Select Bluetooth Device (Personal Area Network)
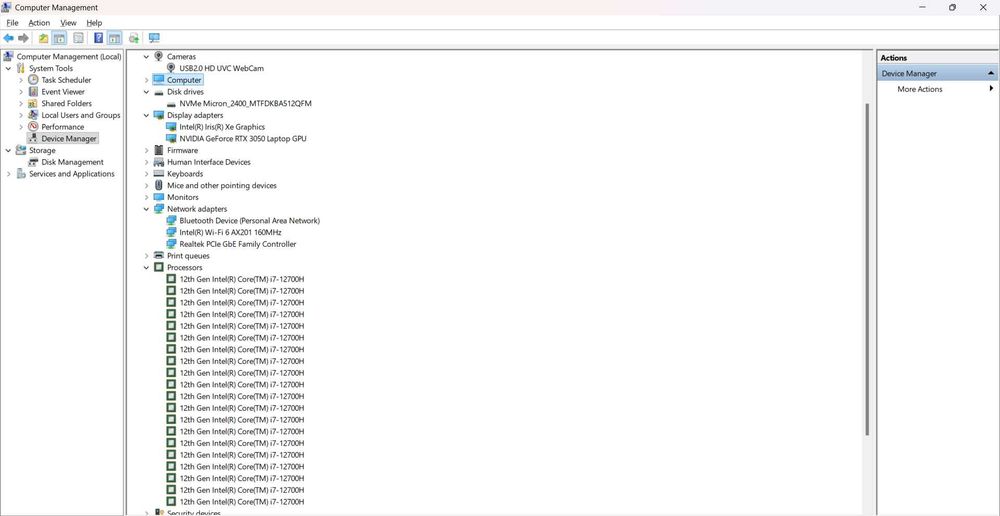The width and height of the screenshot is (1000, 516). pos(249,221)
